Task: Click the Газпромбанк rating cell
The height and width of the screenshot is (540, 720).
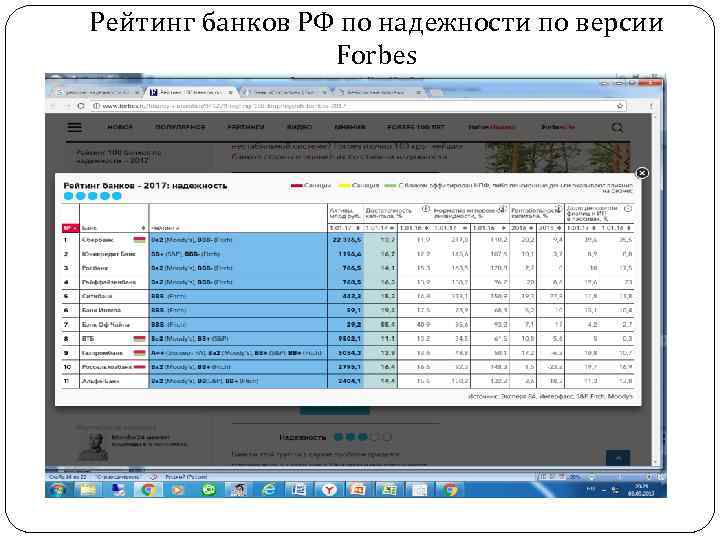Action: pos(238,353)
